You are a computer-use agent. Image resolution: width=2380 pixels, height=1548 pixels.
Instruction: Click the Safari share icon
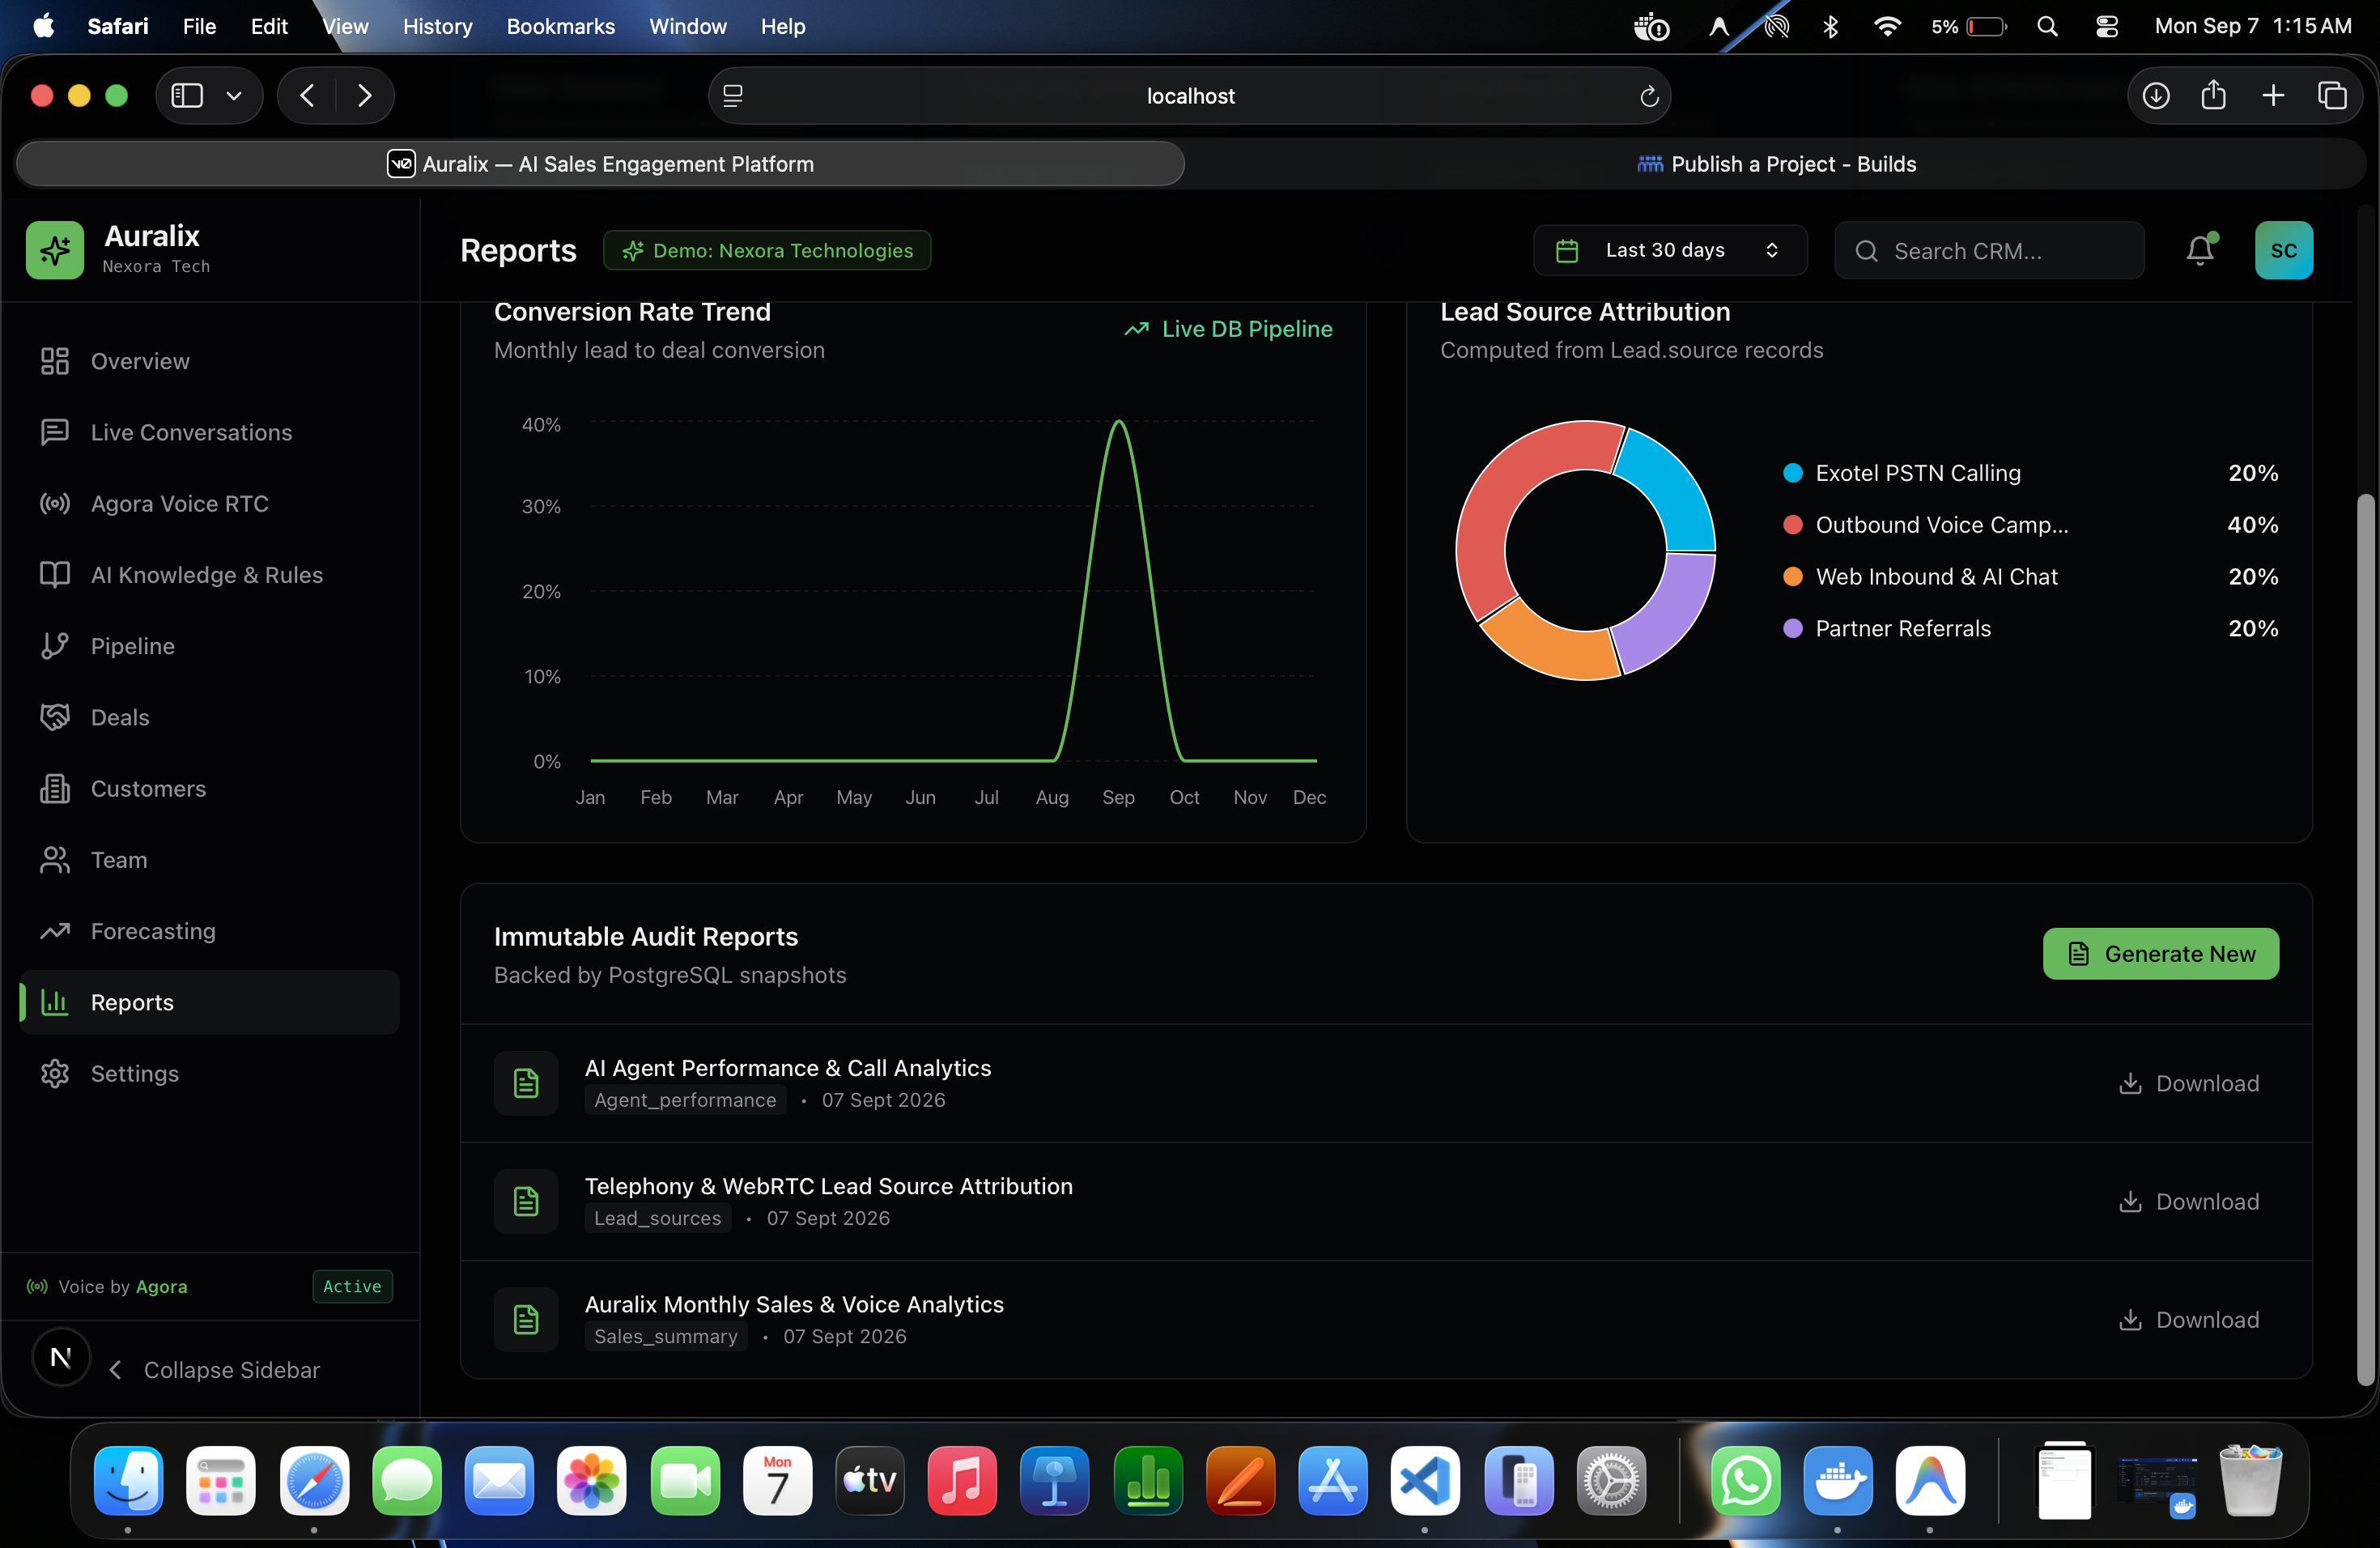pyautogui.click(x=2214, y=96)
